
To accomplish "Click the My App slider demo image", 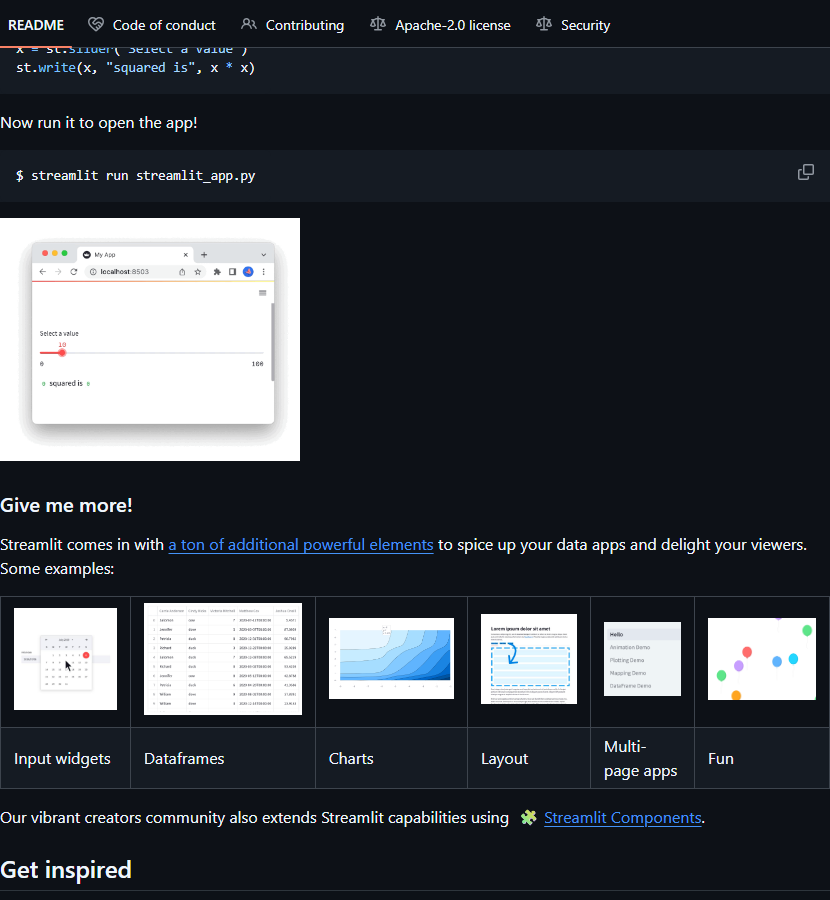I will [x=150, y=339].
